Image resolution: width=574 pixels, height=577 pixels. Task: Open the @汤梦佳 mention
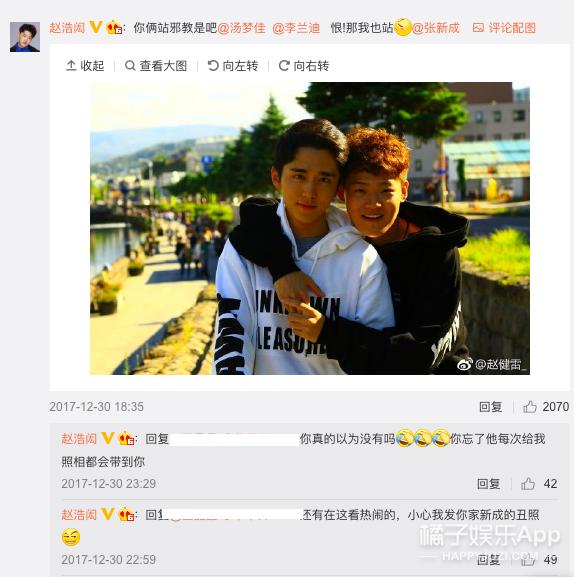[x=241, y=28]
